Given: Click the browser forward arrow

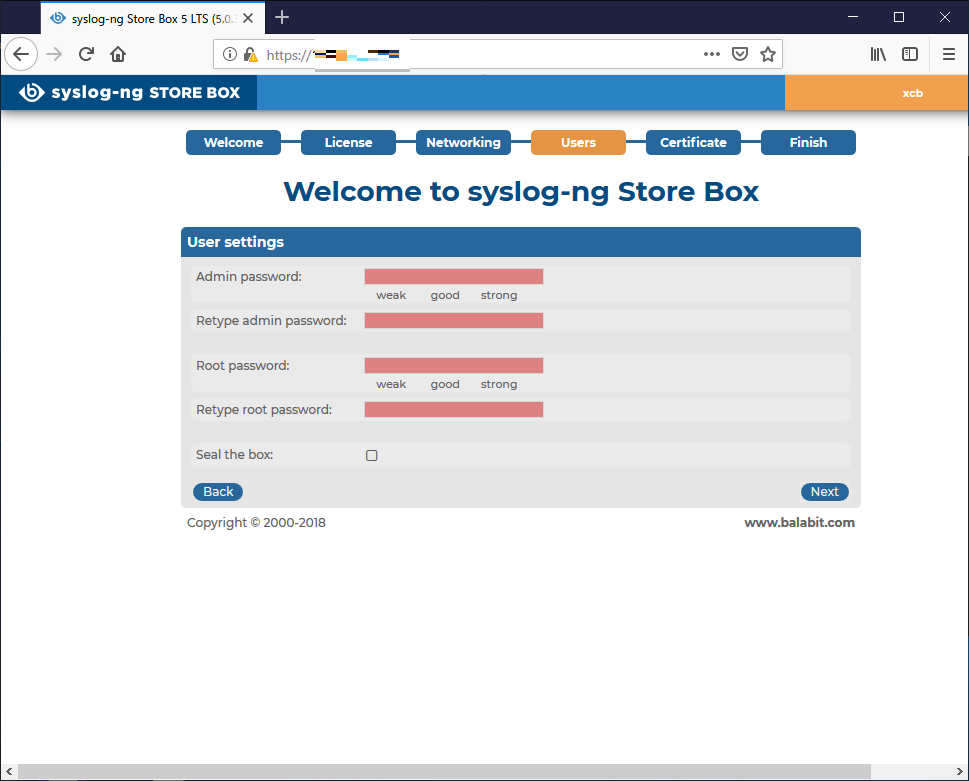Looking at the screenshot, I should pyautogui.click(x=54, y=54).
